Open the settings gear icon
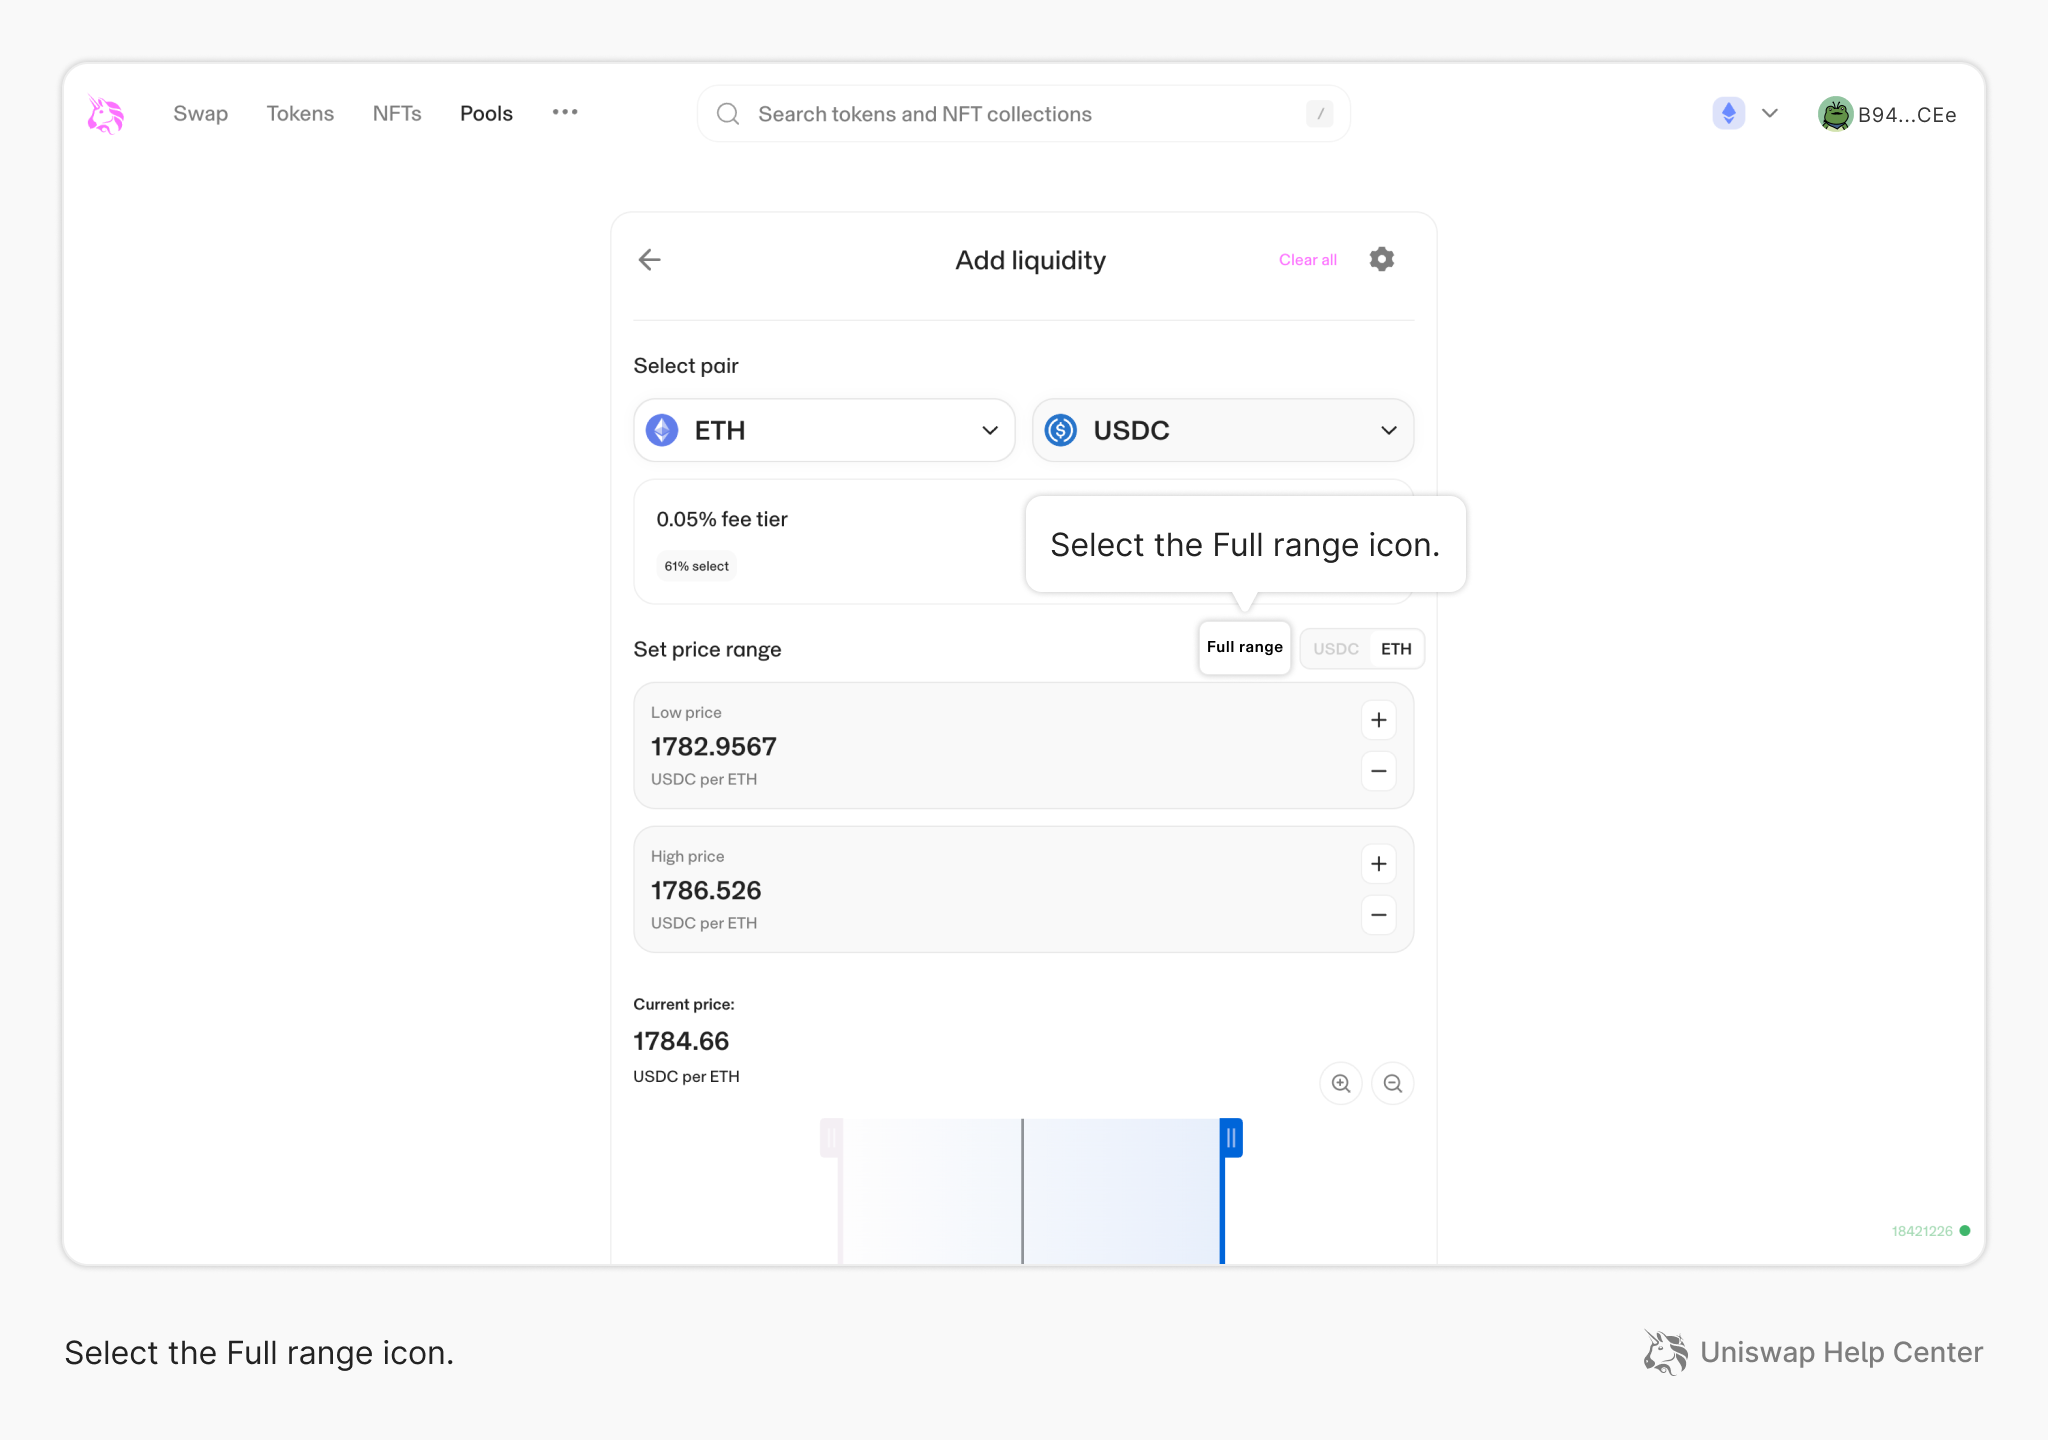 [1381, 260]
